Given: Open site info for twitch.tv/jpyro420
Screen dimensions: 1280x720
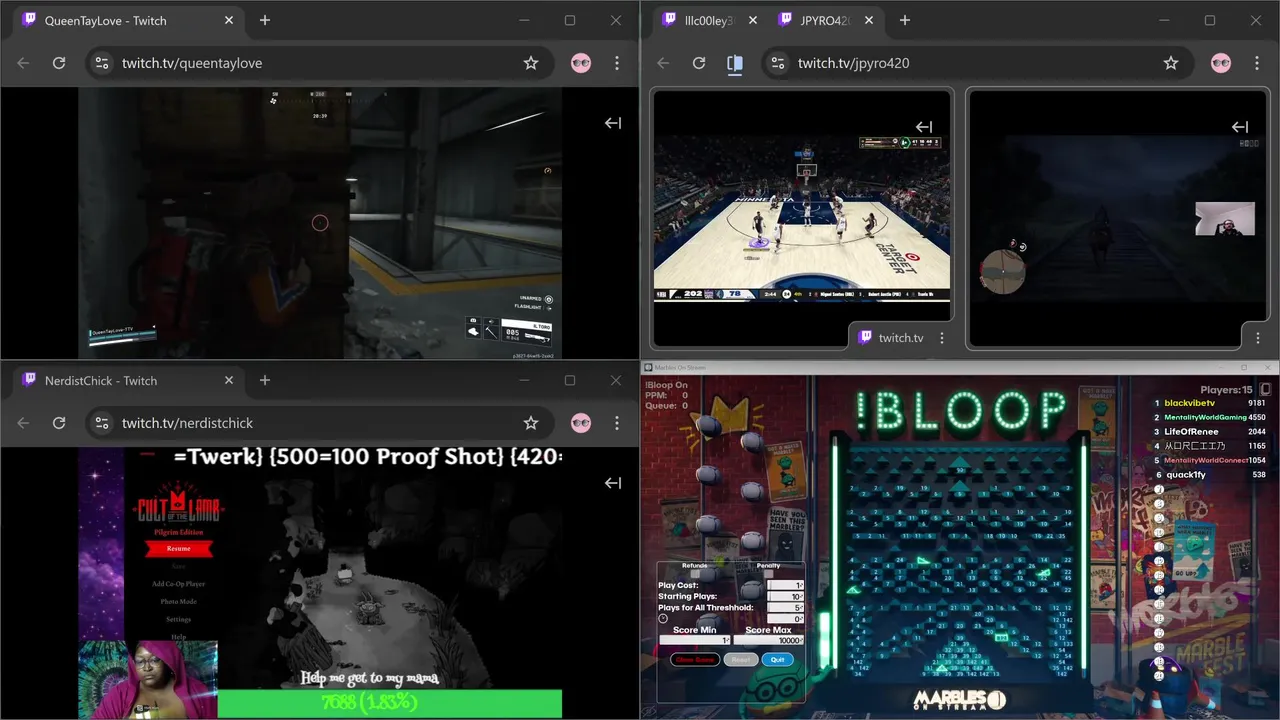Looking at the screenshot, I should [777, 63].
